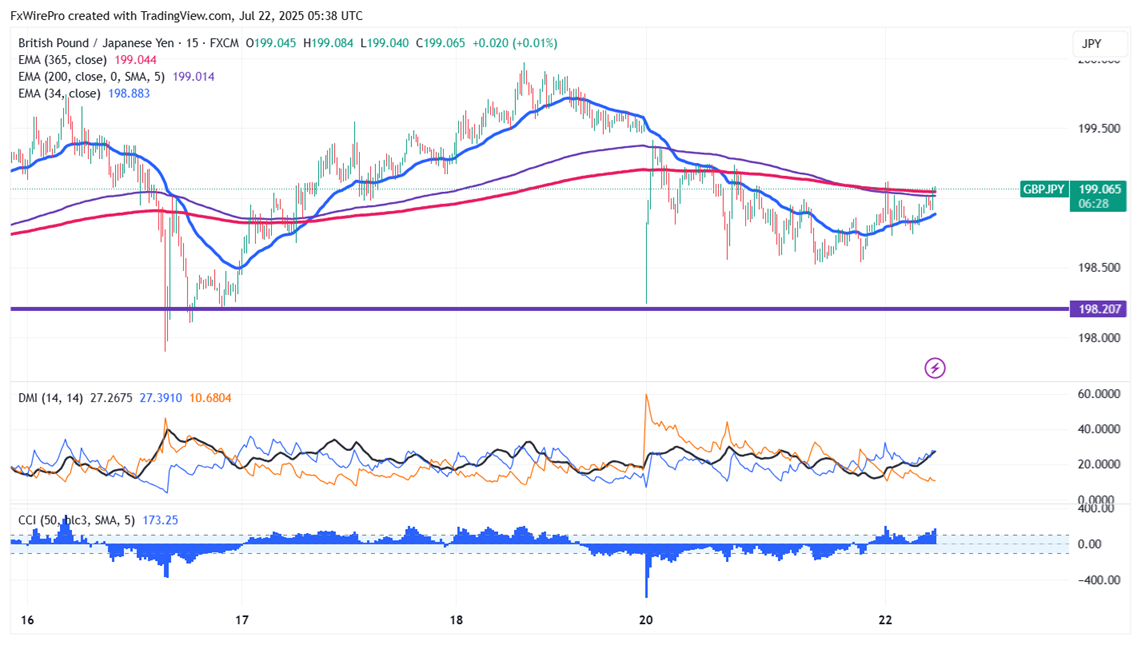The image size is (1134, 646).
Task: Click the high price H199.084 value
Action: pyautogui.click(x=328, y=43)
